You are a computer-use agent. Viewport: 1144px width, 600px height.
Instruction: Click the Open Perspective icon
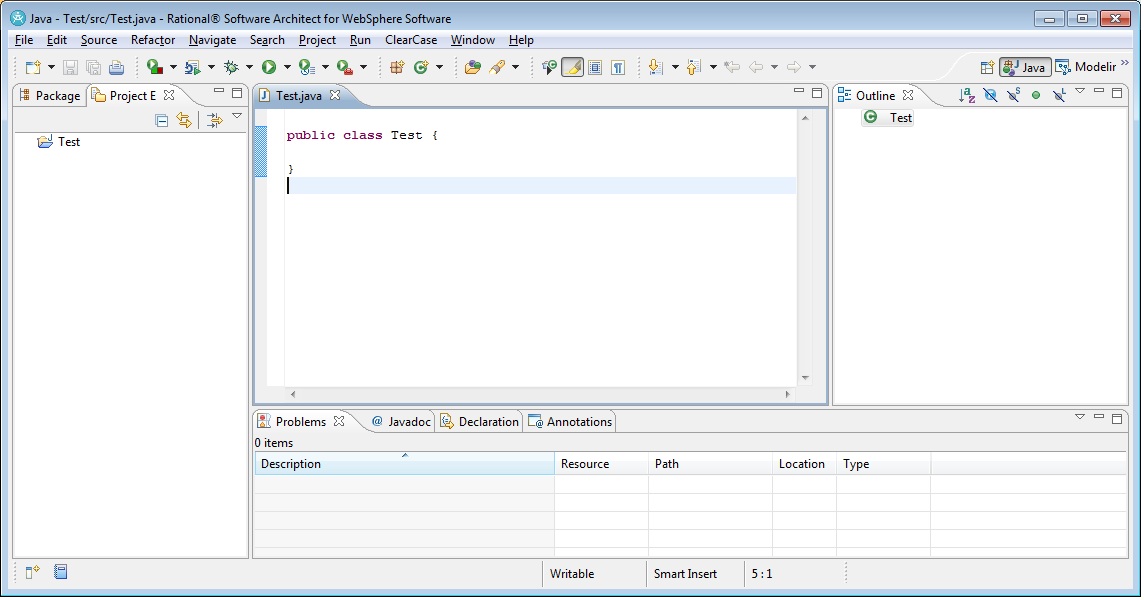click(987, 67)
